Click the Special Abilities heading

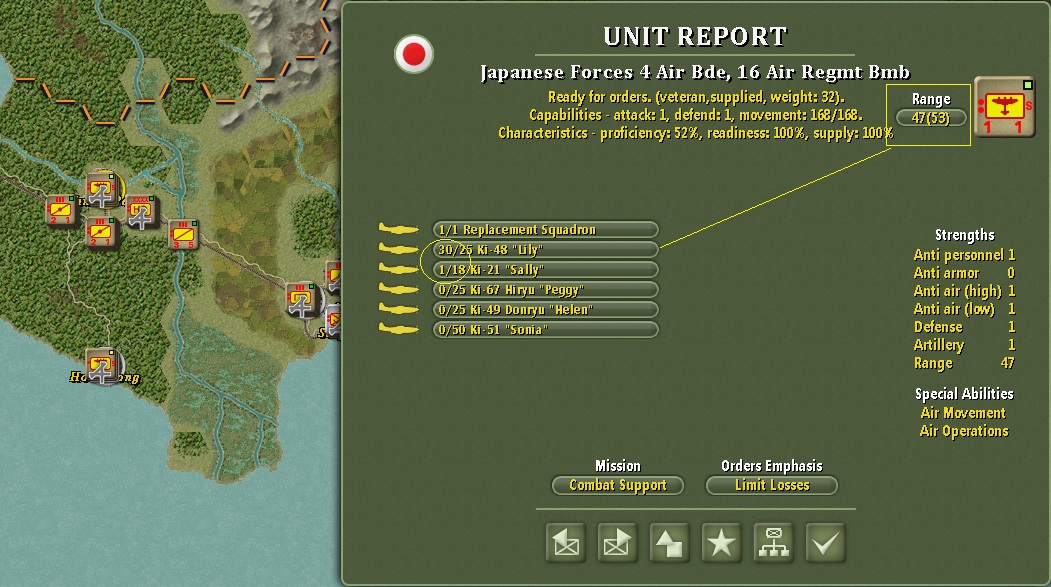964,394
